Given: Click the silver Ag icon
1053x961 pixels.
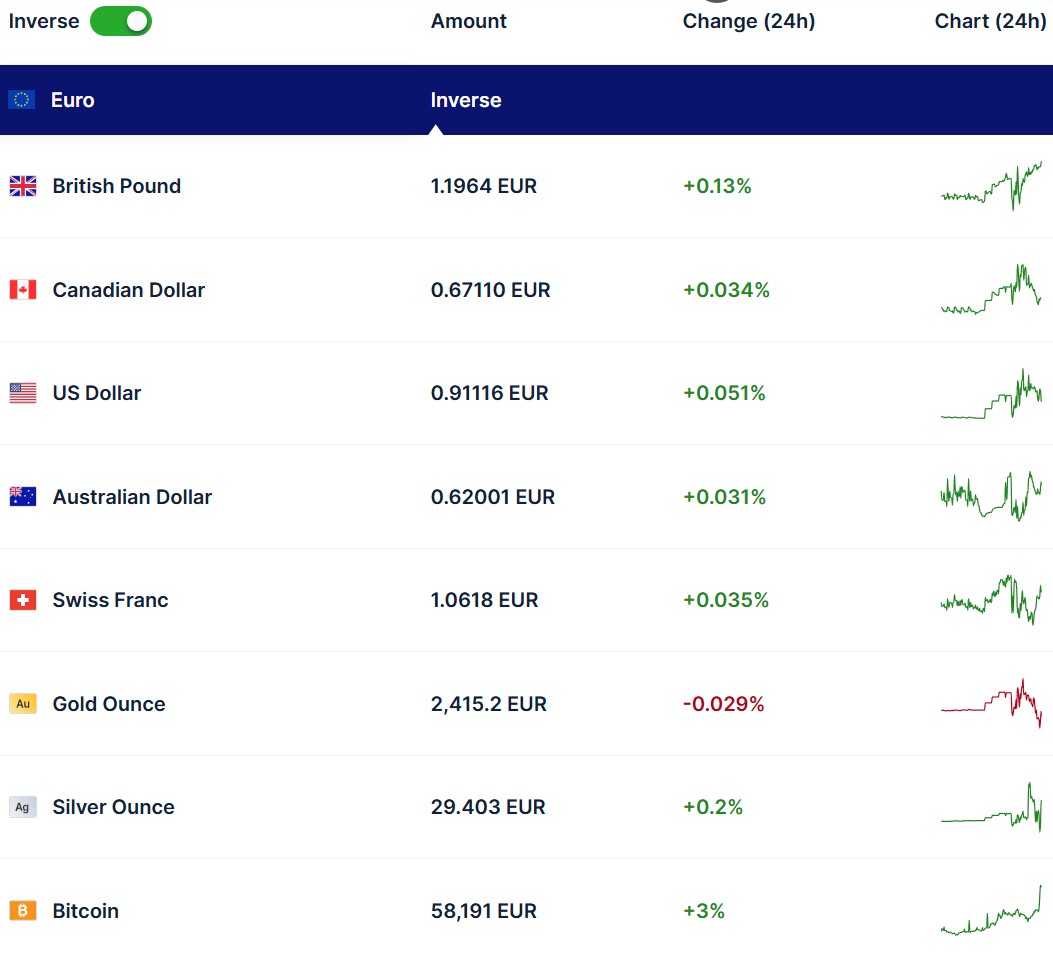Looking at the screenshot, I should pyautogui.click(x=22, y=807).
